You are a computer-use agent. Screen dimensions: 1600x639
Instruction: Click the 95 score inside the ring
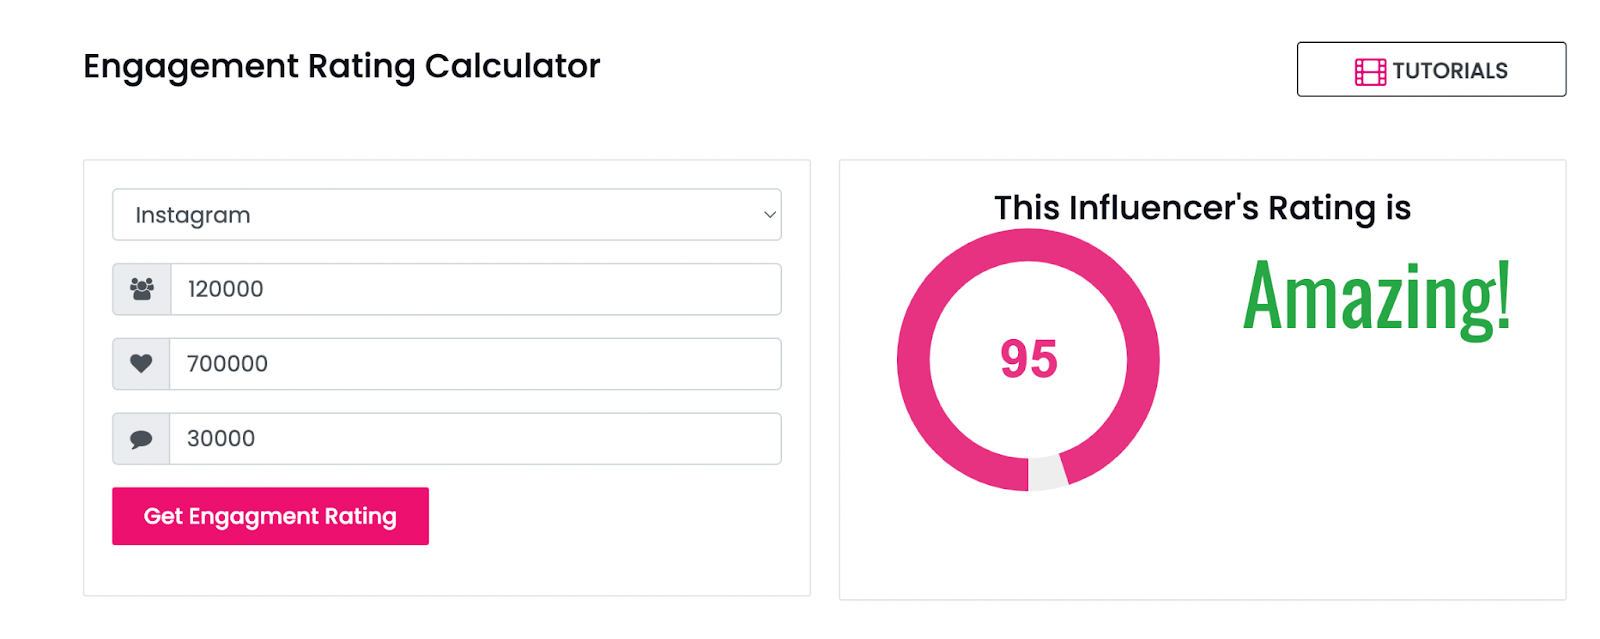(1028, 359)
